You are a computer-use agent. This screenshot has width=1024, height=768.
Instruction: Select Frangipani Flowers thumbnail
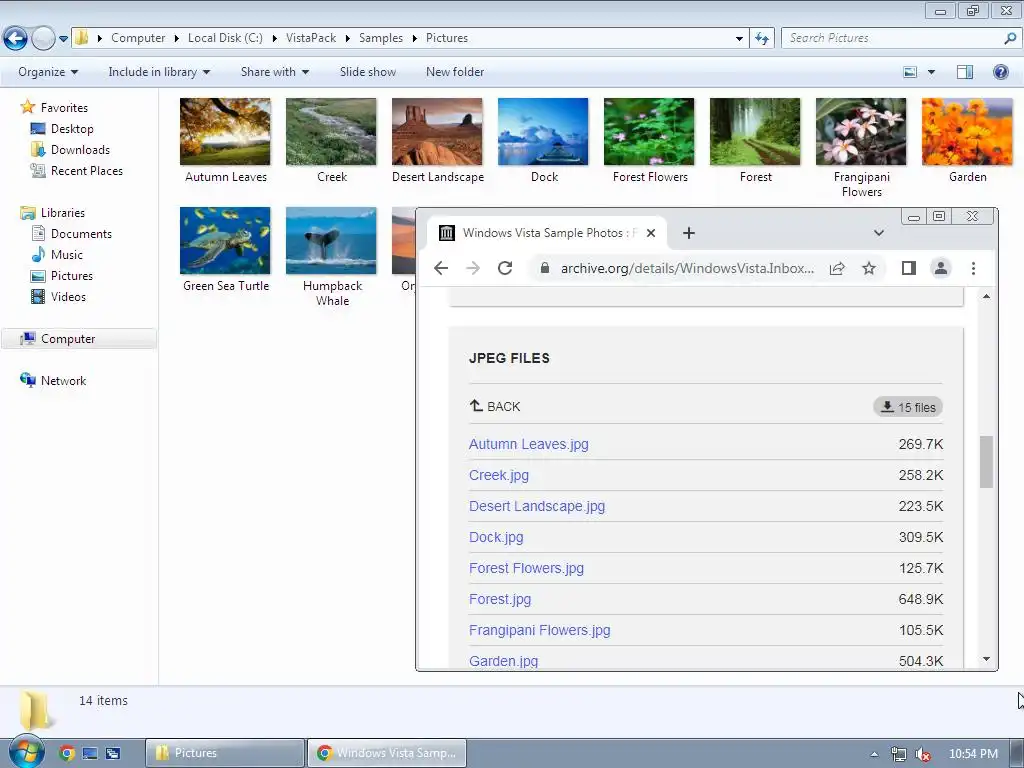(861, 132)
